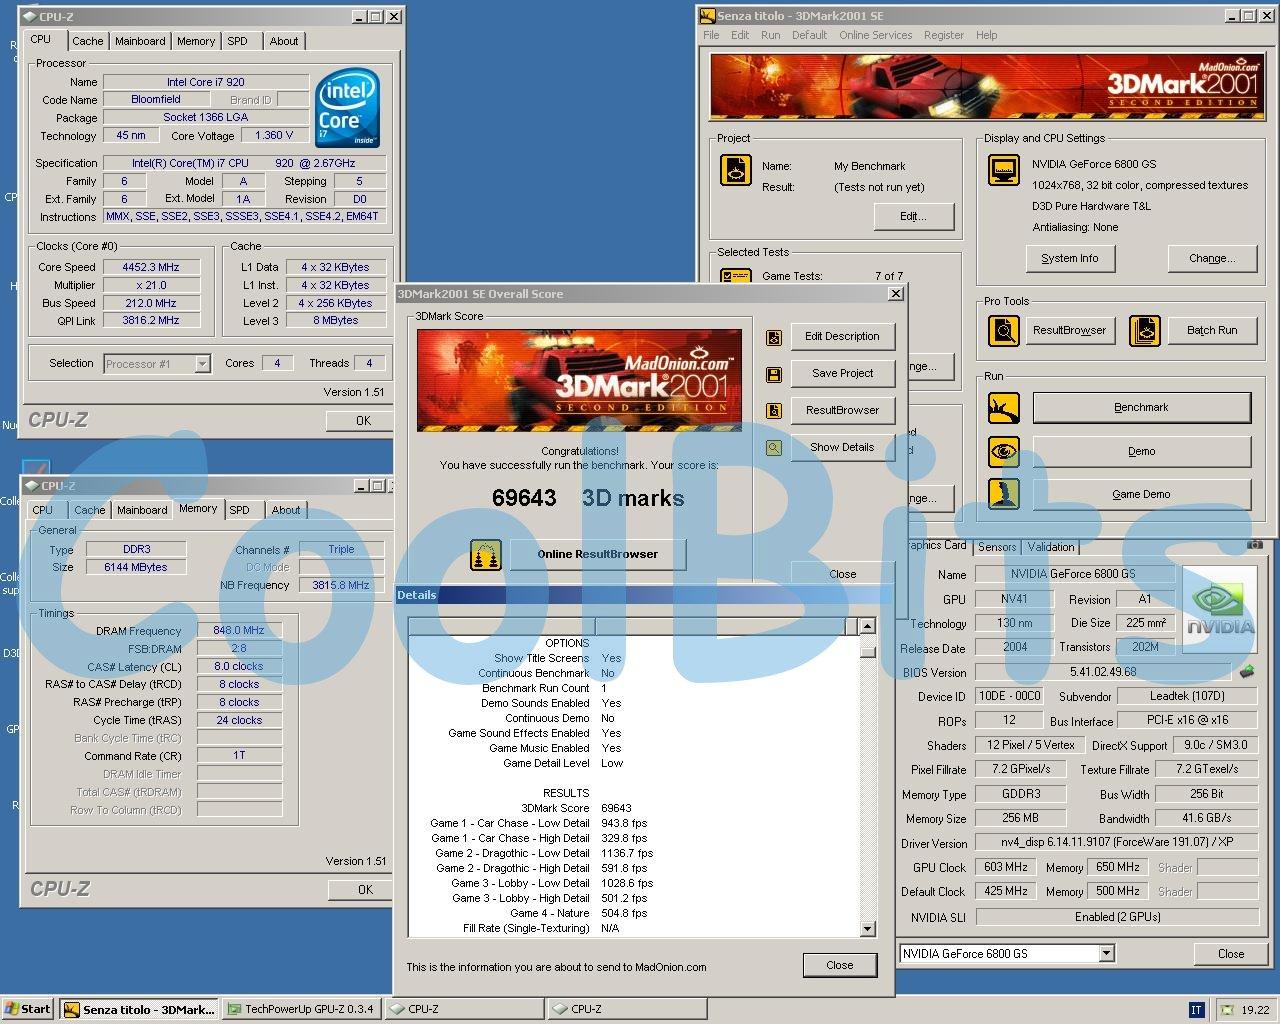Click the 19.22 clock in system tray

click(1255, 1010)
